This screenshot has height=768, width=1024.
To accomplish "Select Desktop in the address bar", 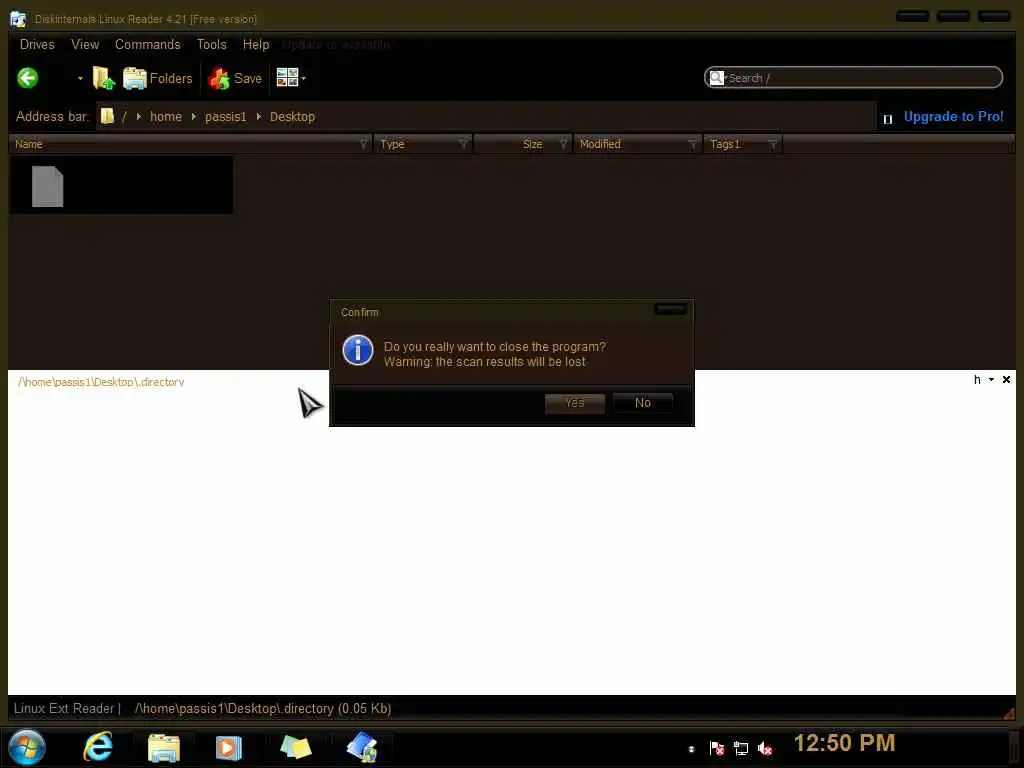I will (292, 116).
